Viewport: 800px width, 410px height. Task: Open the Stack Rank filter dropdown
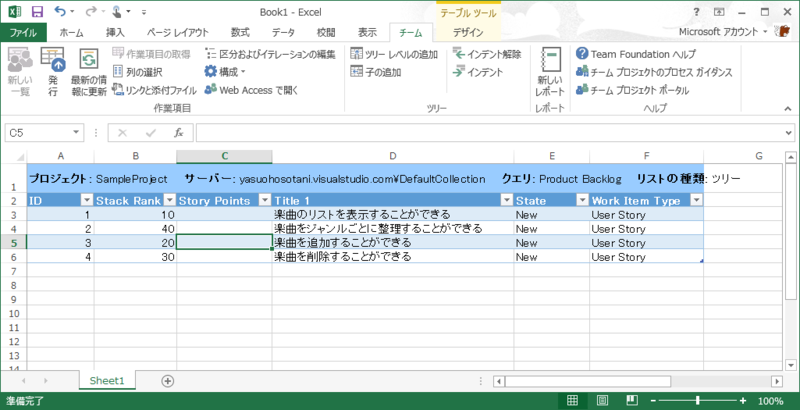point(170,200)
